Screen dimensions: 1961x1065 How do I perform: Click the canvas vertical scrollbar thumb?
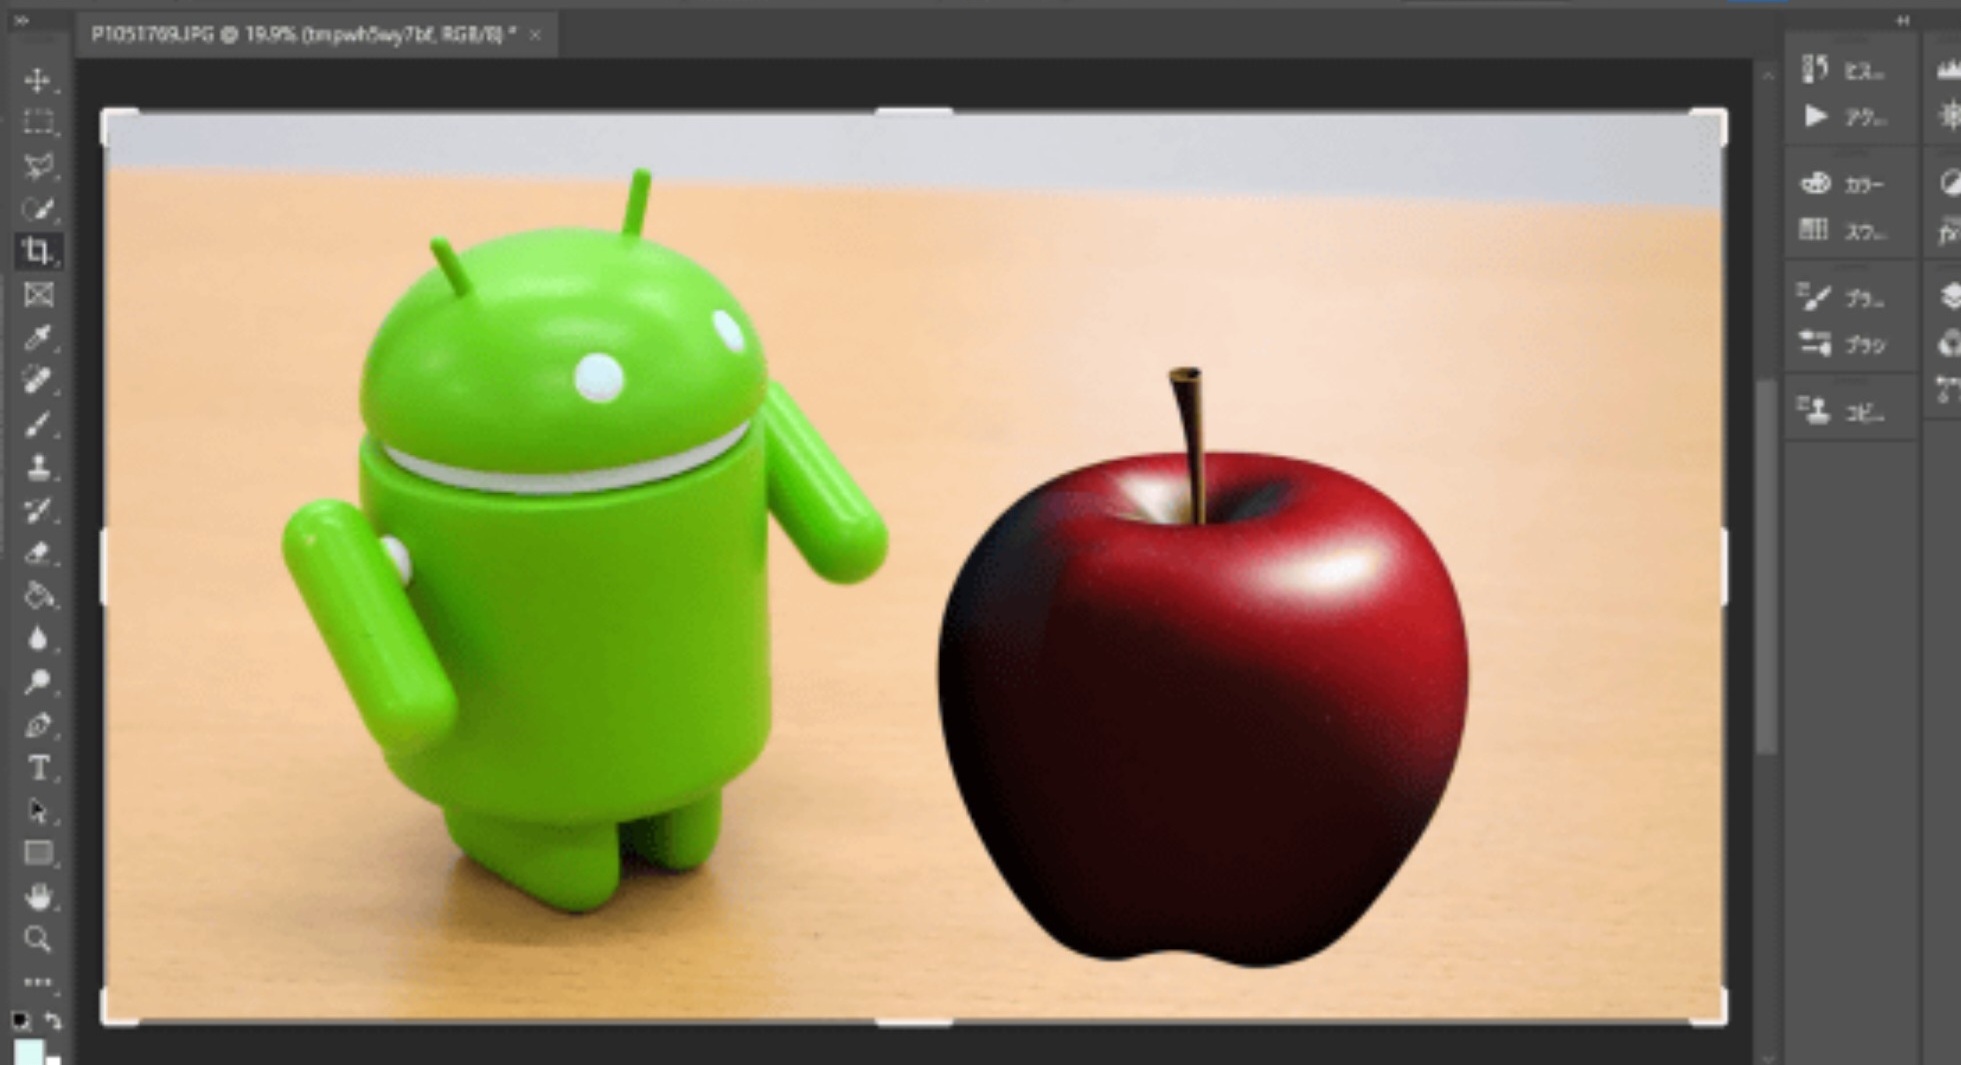pyautogui.click(x=1767, y=565)
